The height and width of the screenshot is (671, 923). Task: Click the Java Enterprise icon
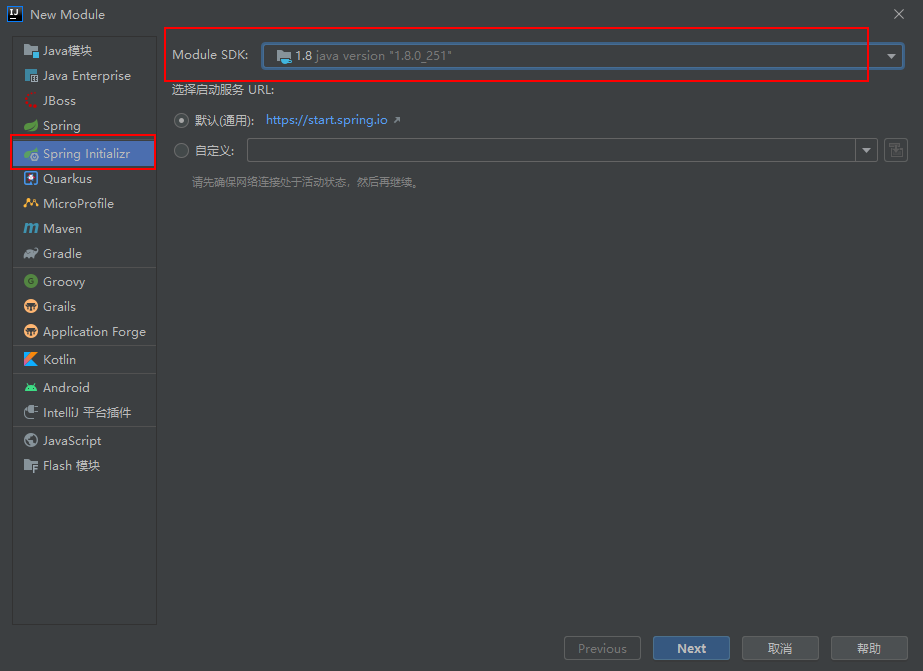(x=31, y=76)
